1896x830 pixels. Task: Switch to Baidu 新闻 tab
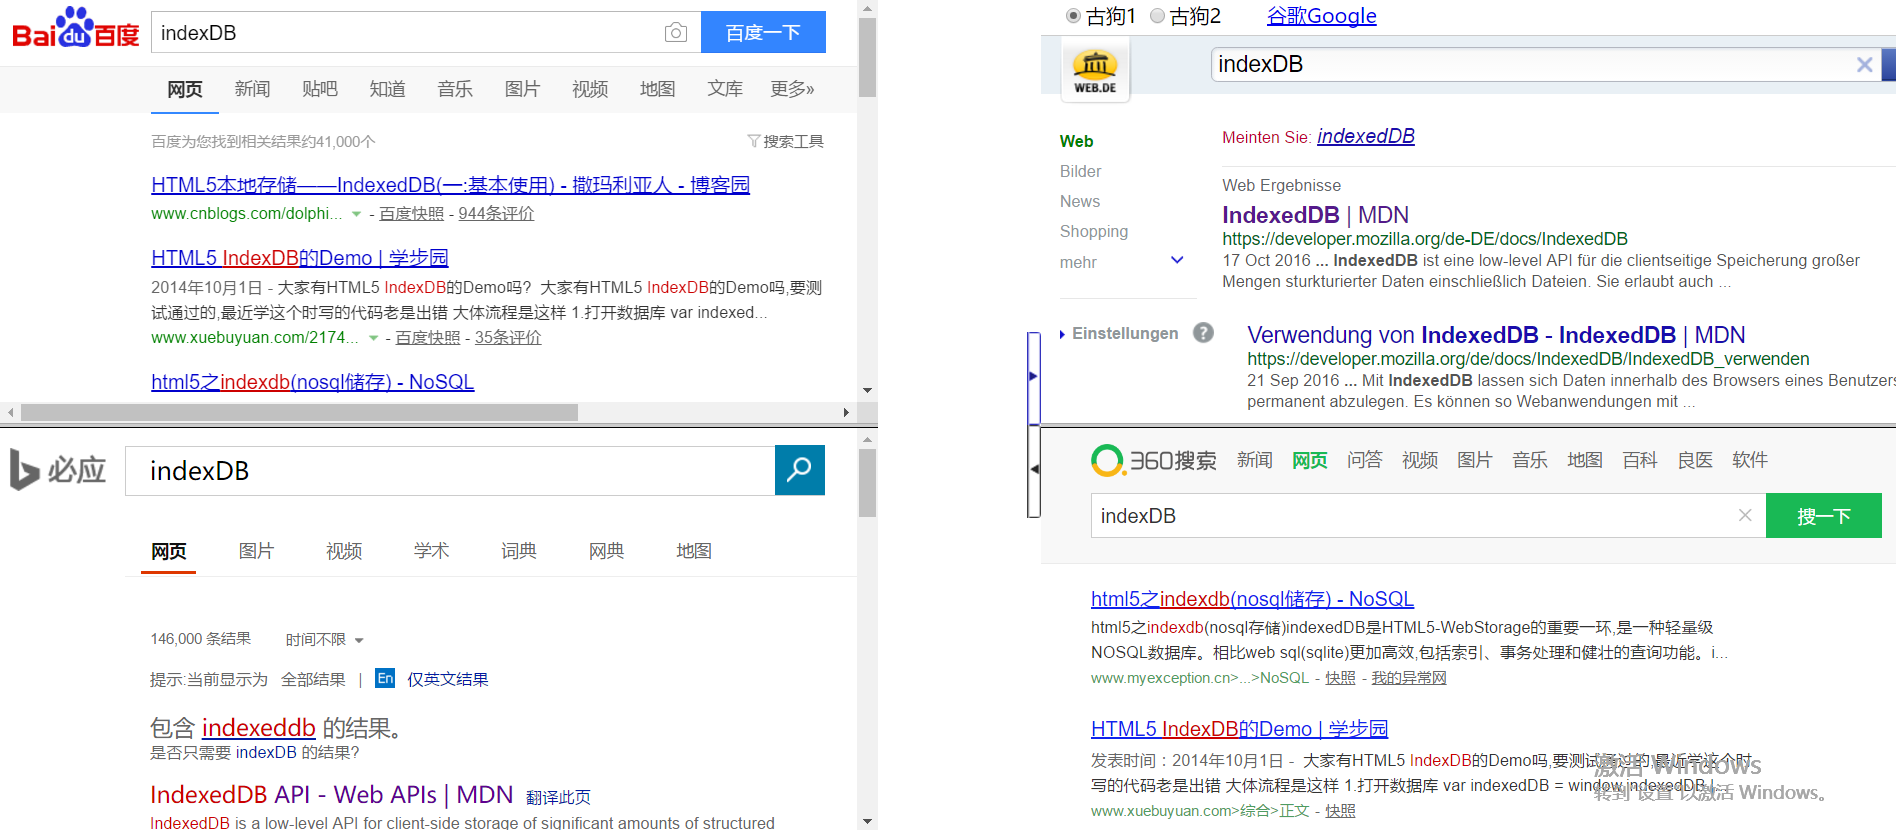point(252,89)
